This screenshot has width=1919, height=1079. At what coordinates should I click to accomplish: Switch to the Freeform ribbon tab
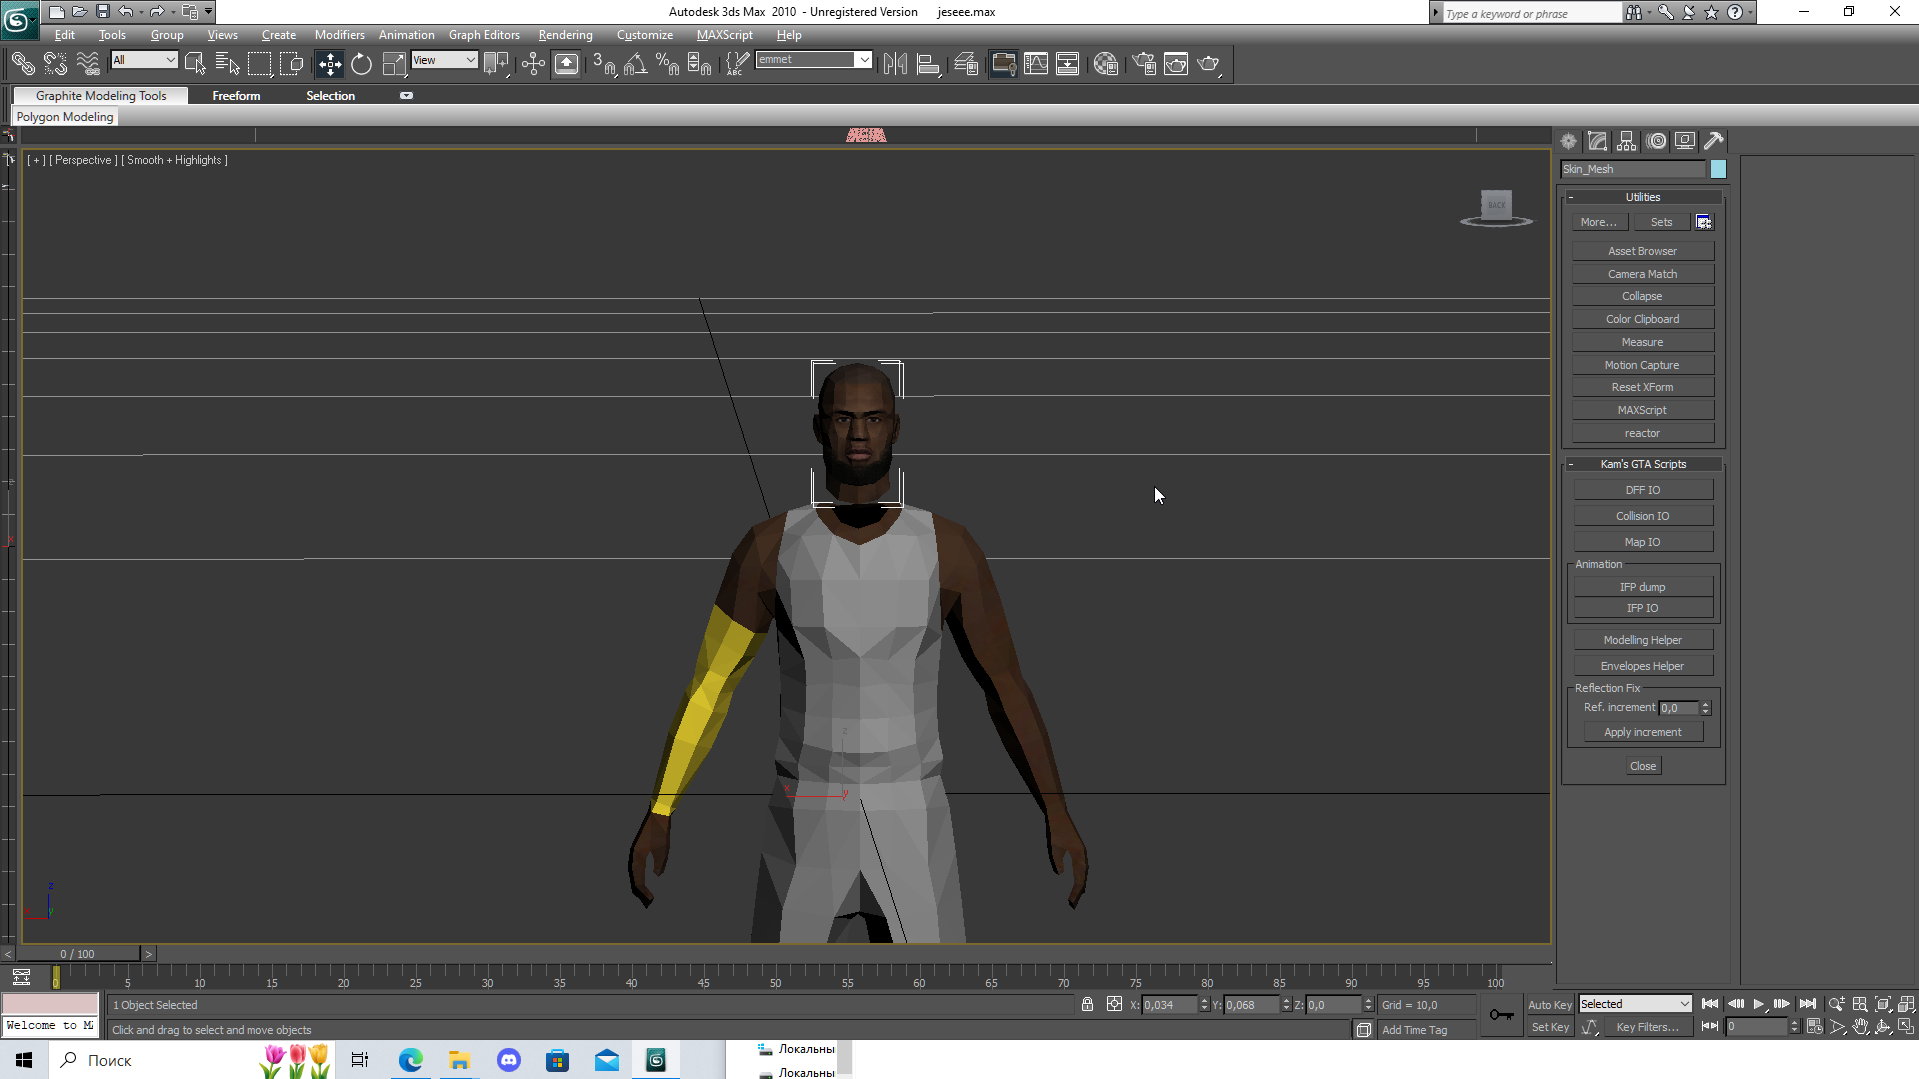[236, 96]
